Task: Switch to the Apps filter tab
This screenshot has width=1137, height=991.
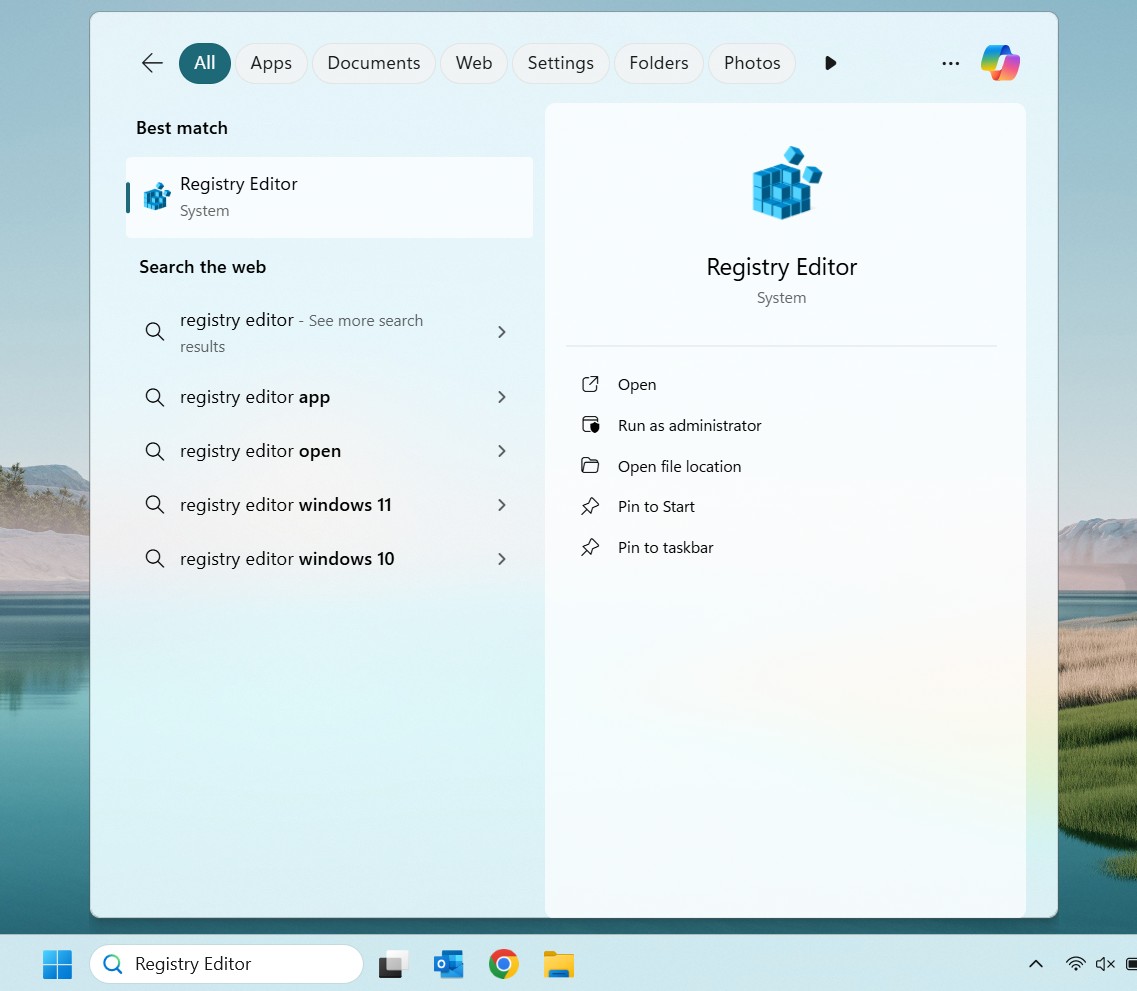Action: point(271,63)
